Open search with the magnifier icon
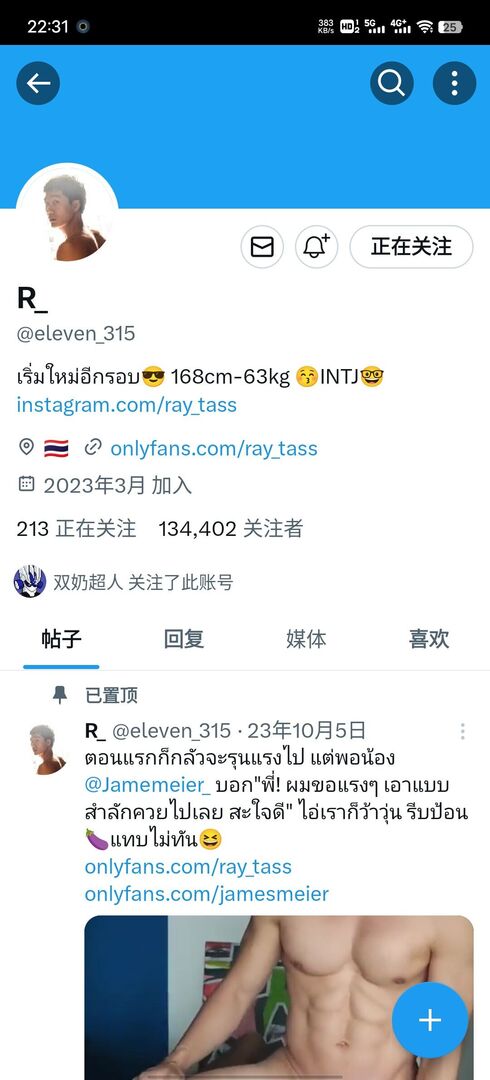Image resolution: width=490 pixels, height=1080 pixels. (x=391, y=83)
